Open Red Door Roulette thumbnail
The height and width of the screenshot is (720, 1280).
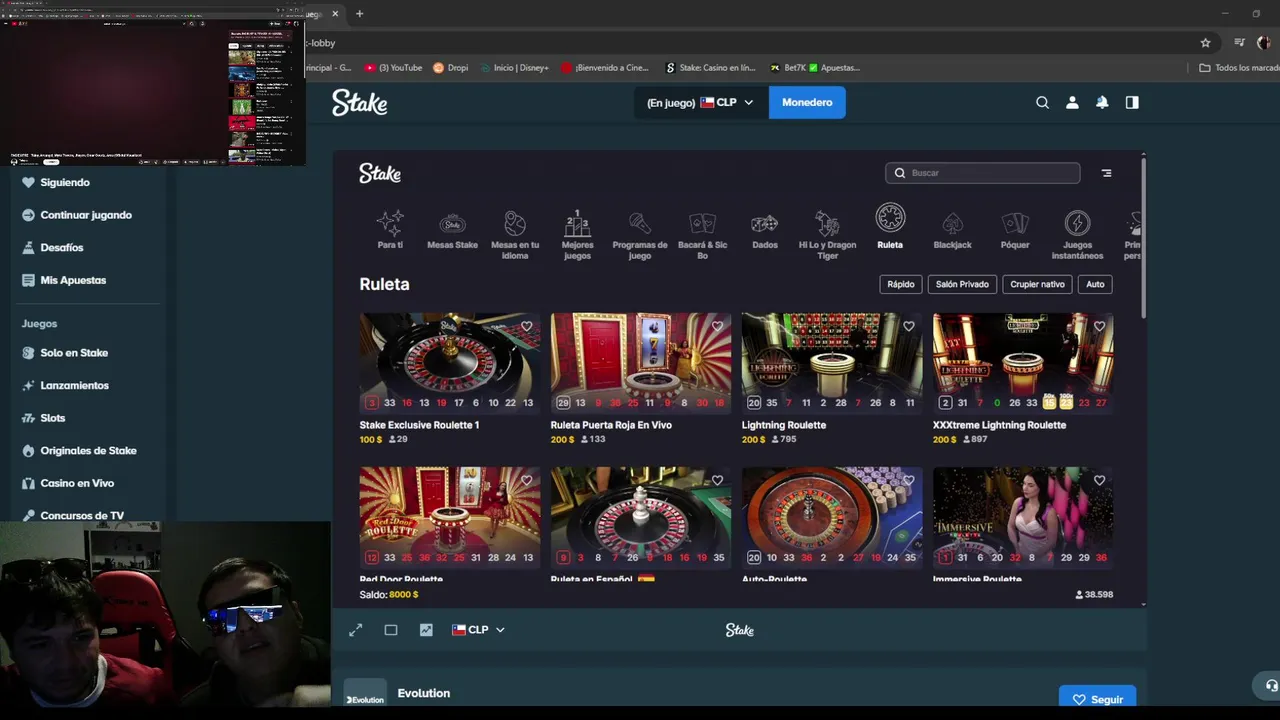click(450, 516)
